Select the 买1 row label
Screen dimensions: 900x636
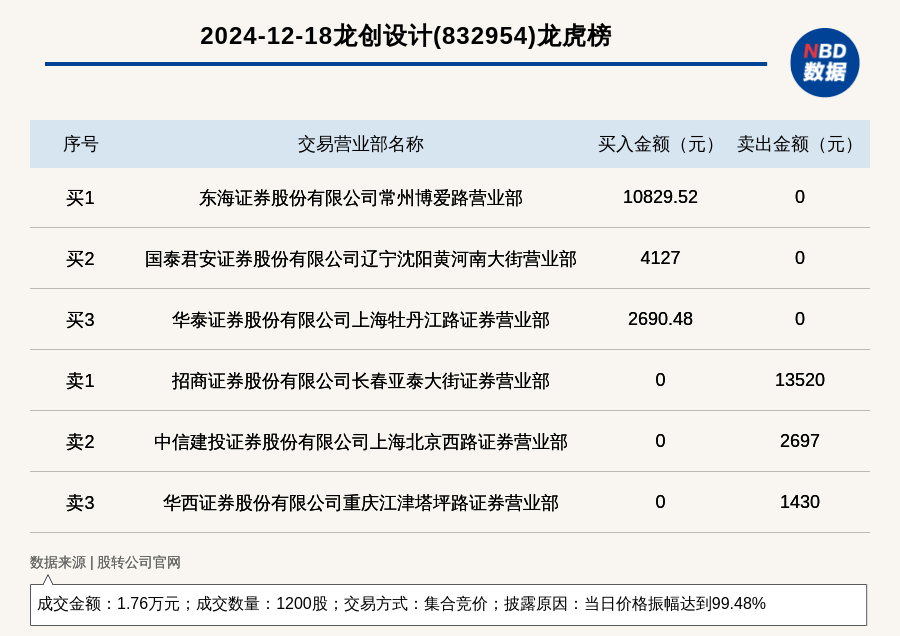point(80,198)
